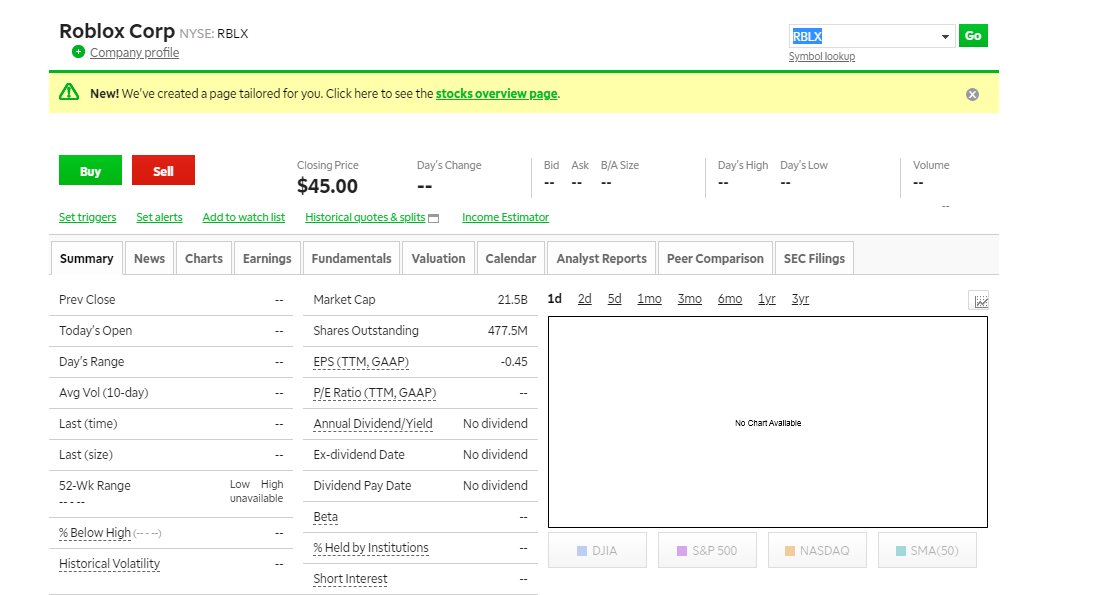1094x595 pixels.
Task: Toggle the NASDAQ chart comparison
Action: [817, 550]
